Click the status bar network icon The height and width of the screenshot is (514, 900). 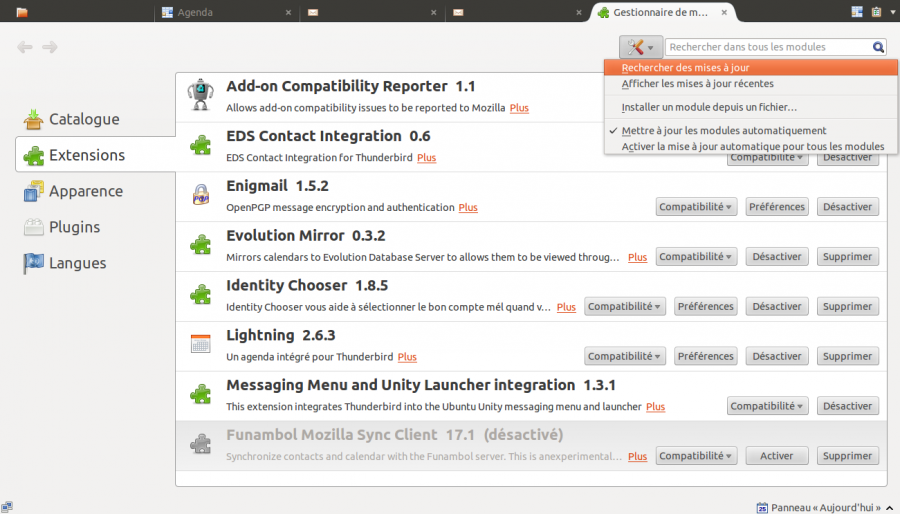tap(6, 507)
